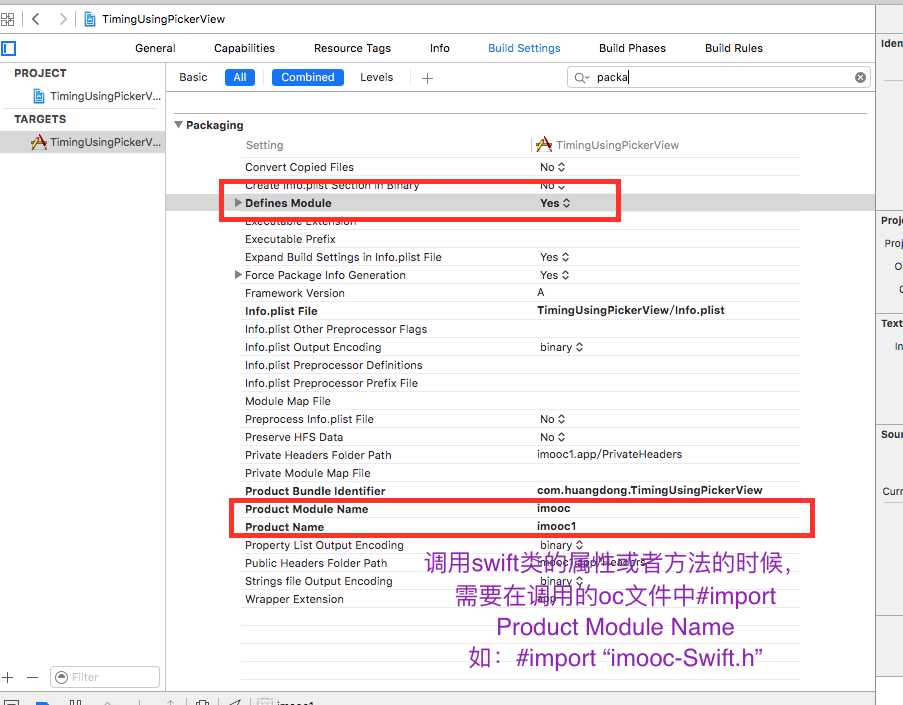Show All build settings

pos(240,77)
